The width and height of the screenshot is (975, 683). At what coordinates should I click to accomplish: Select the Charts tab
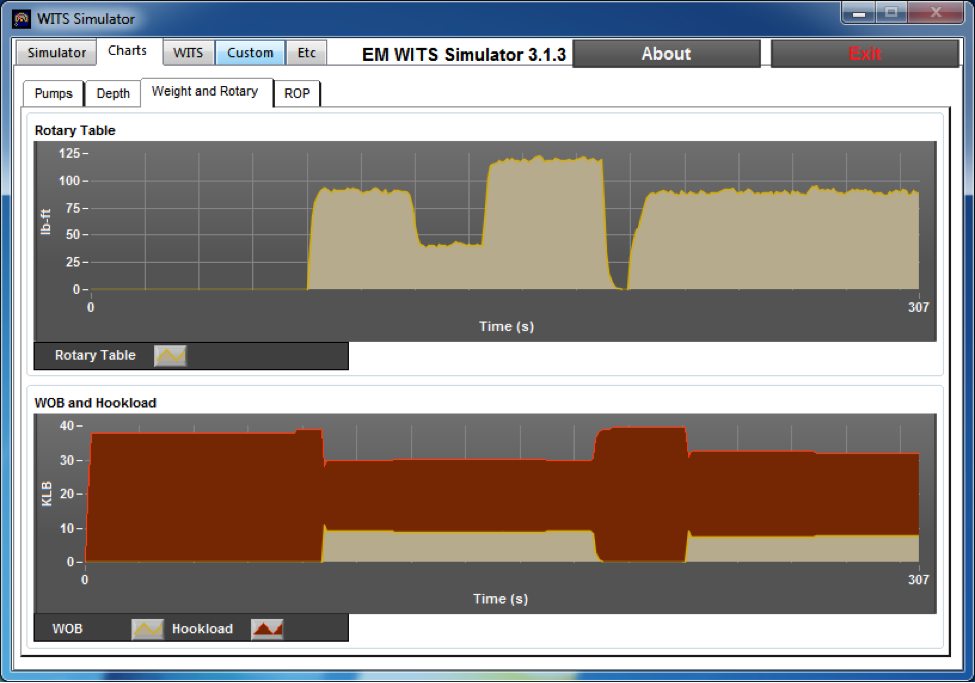(129, 50)
